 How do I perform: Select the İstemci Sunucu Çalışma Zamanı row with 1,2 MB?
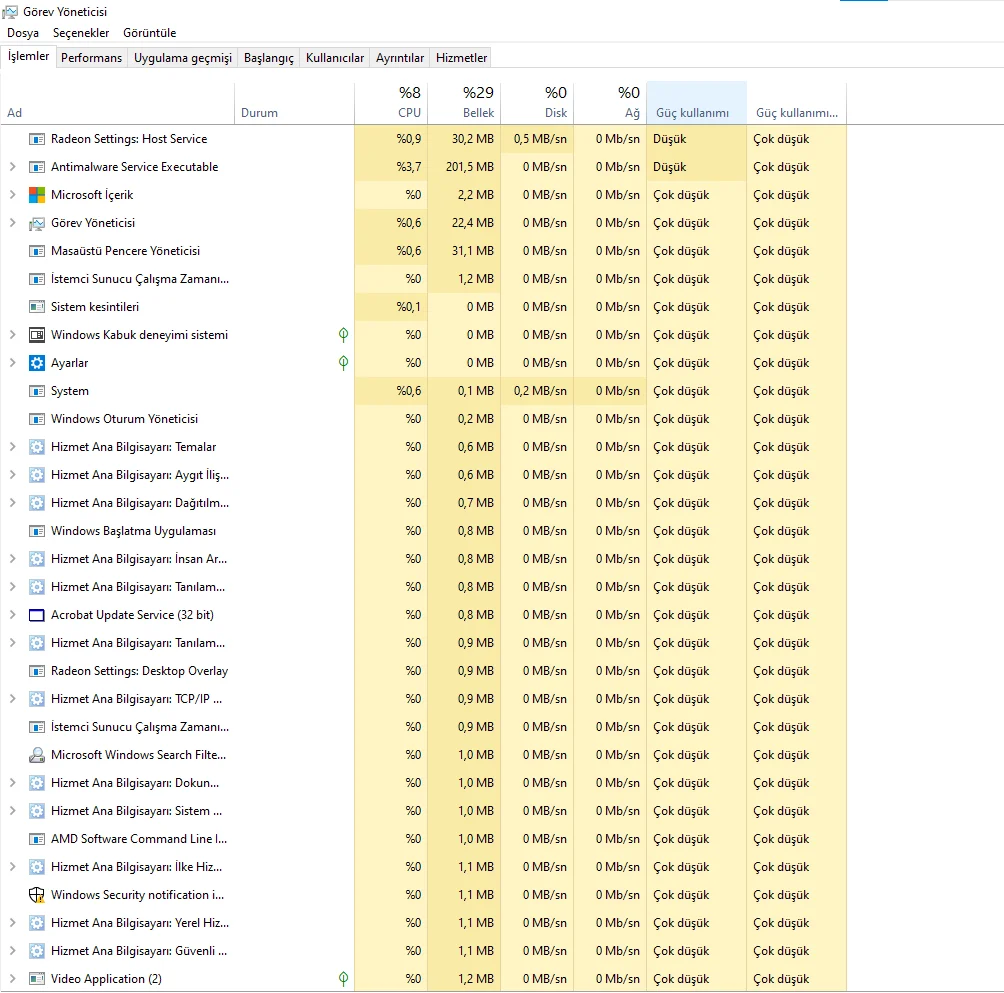(423, 279)
